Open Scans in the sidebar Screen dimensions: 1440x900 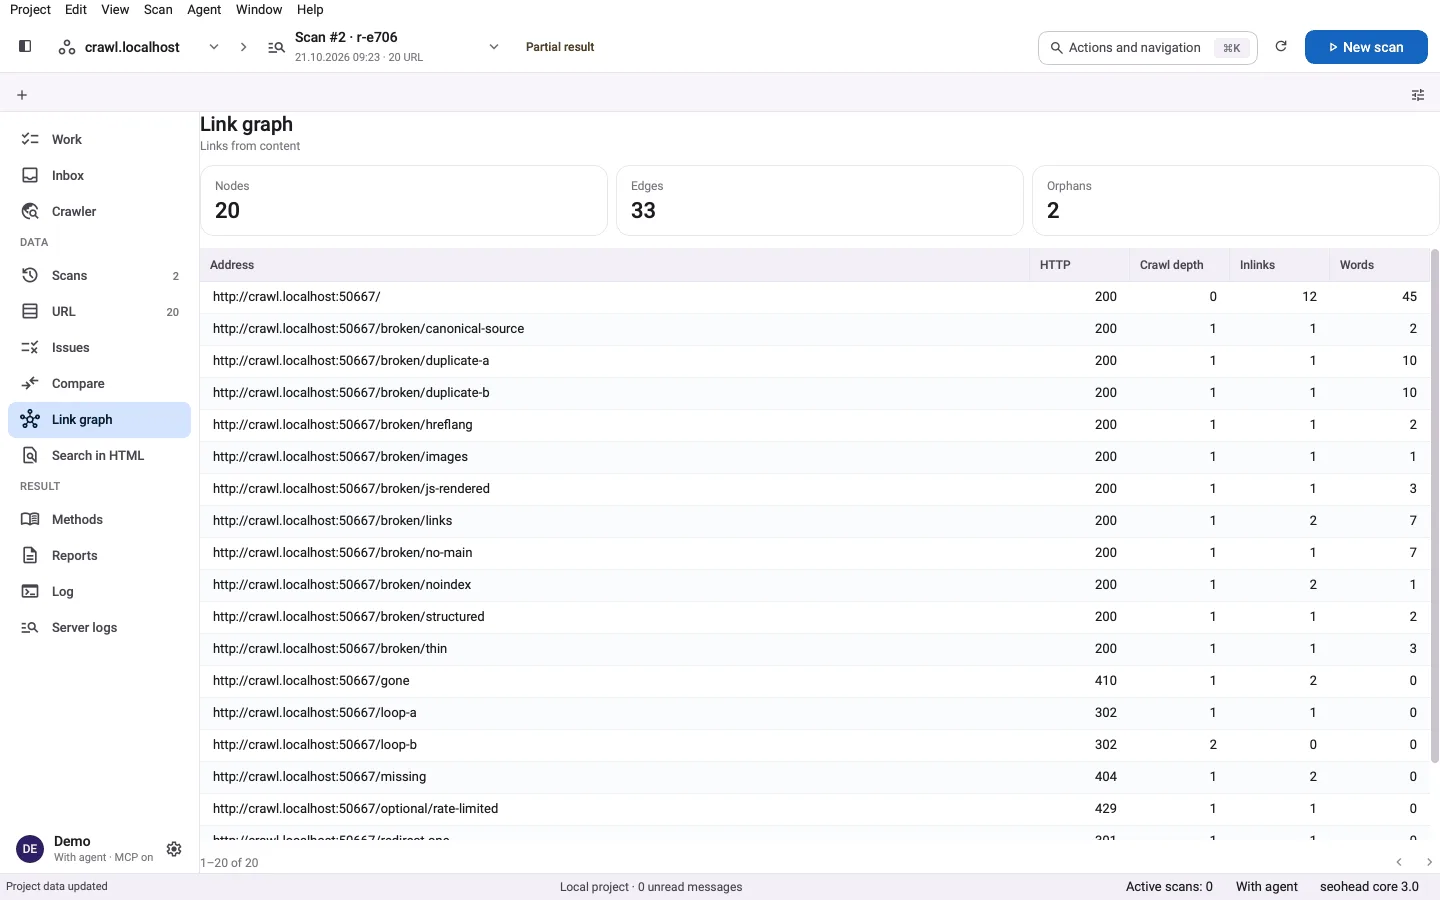coord(99,275)
